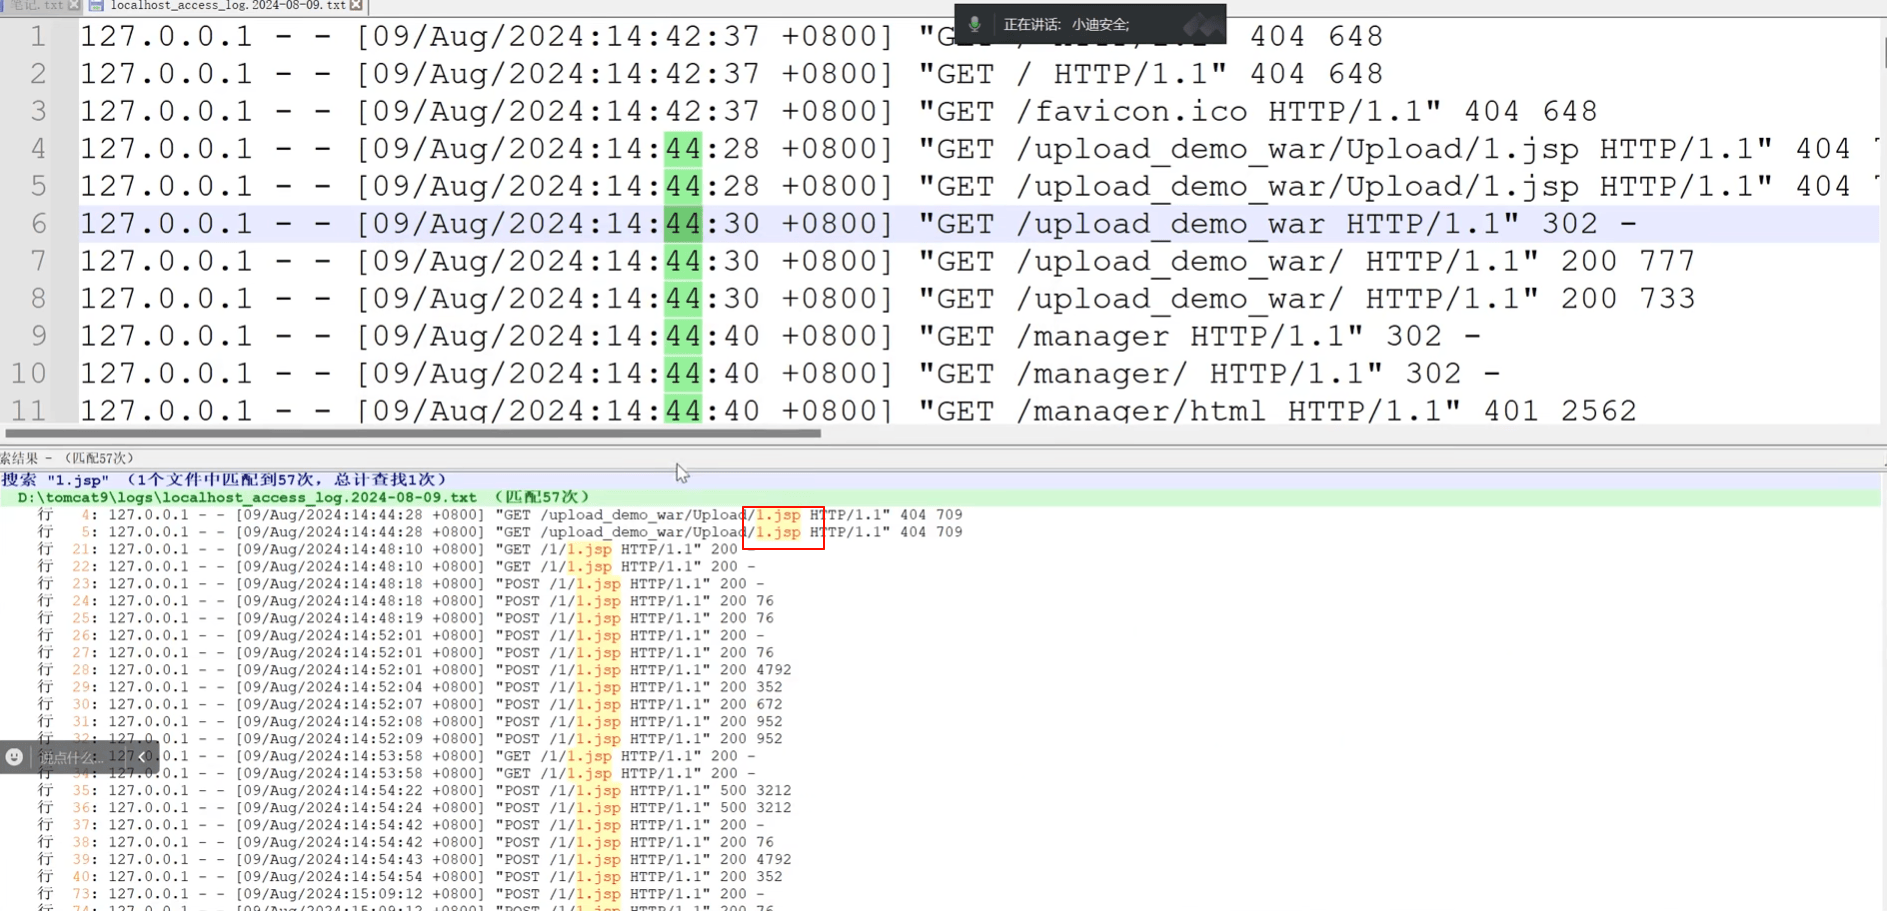
Task: Open search result 行 23 POST at 14:48:18
Action: (400, 584)
